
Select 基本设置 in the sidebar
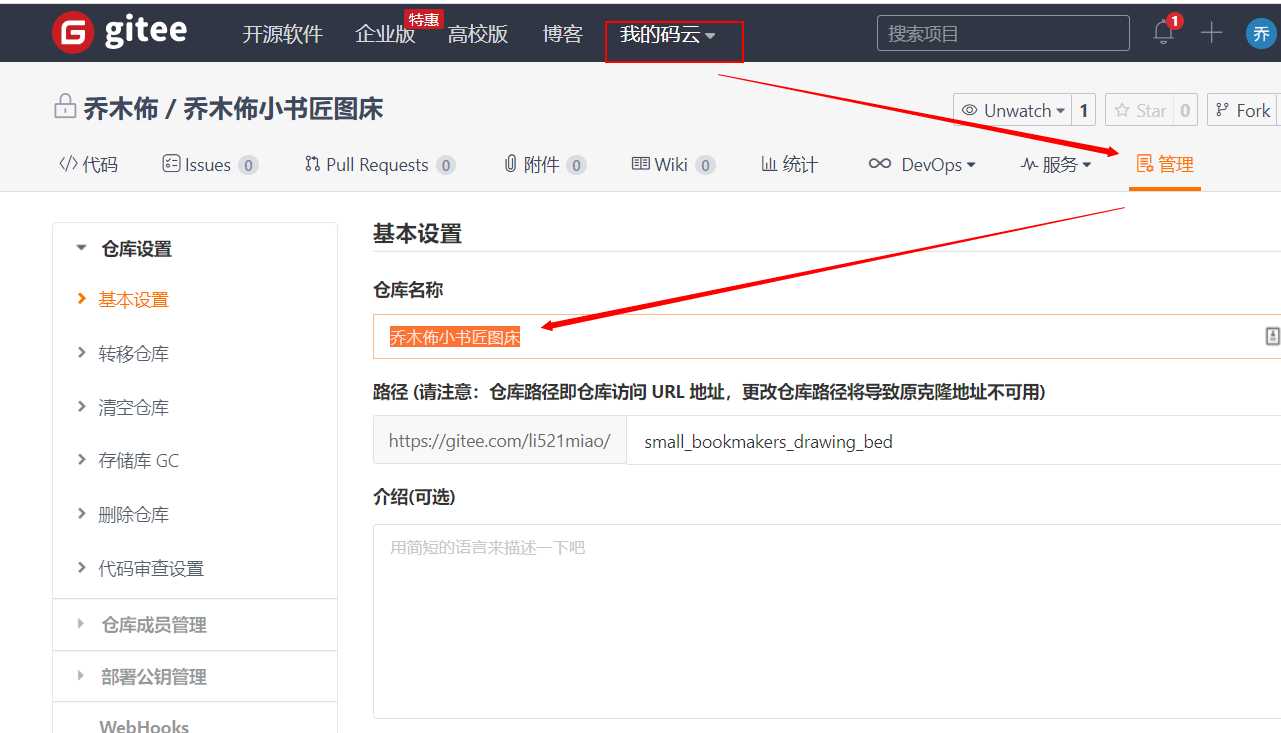tap(133, 300)
